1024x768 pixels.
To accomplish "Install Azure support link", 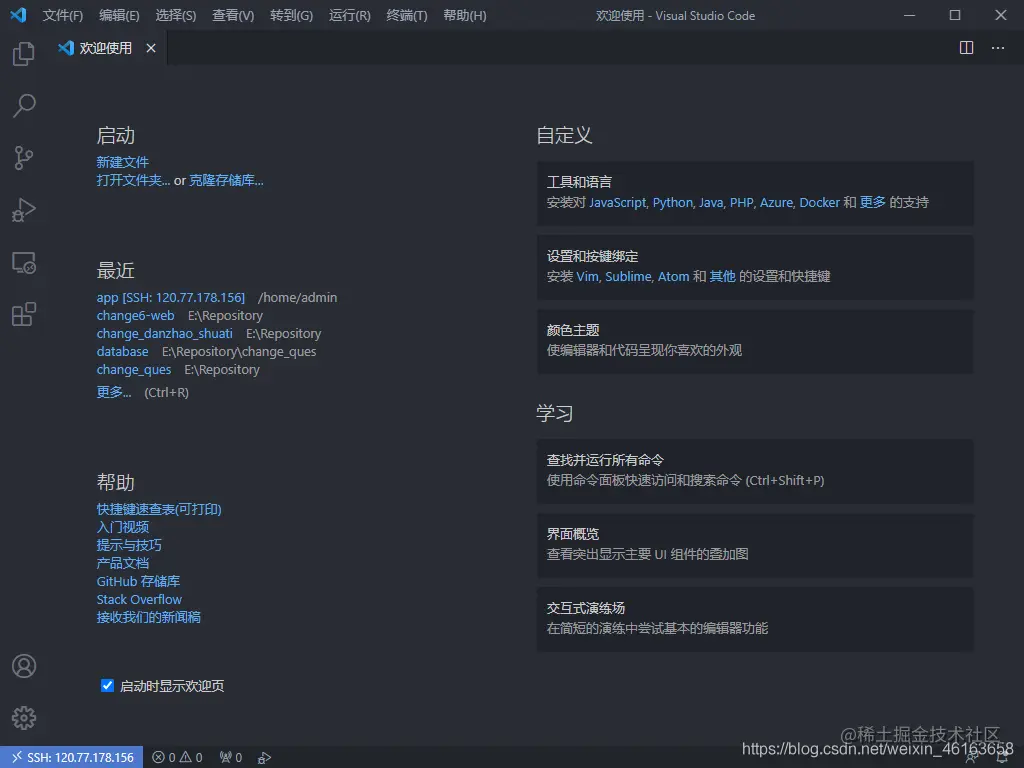I will [x=776, y=202].
